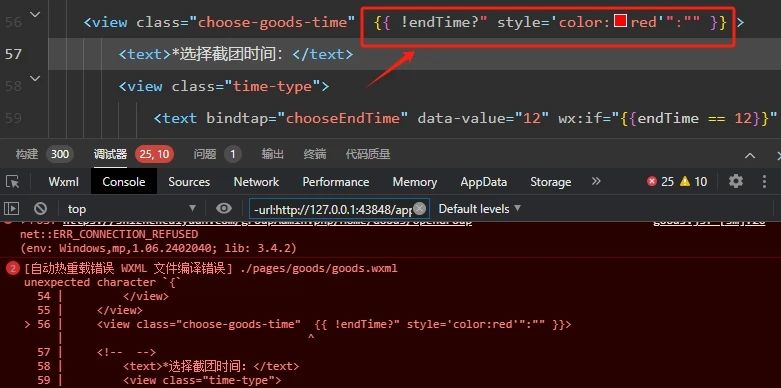This screenshot has width=781, height=388.
Task: Open the Memory tab
Action: pos(414,182)
